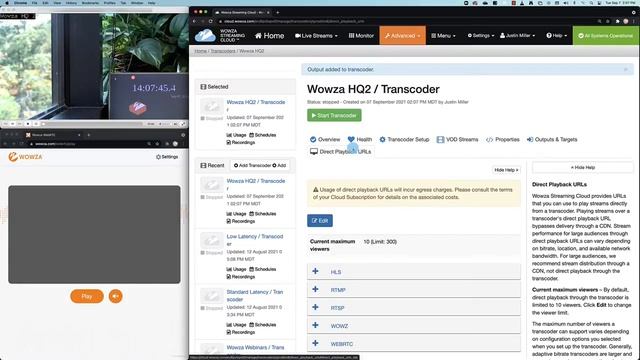Expand the RTSP playback URL section

(x=413, y=308)
